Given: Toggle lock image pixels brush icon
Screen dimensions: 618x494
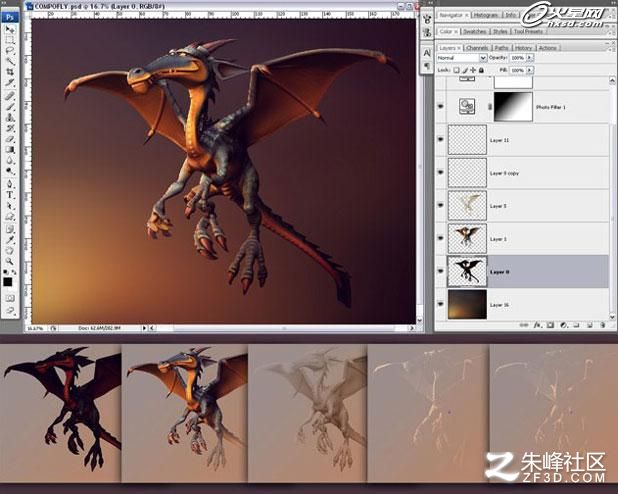Looking at the screenshot, I should coord(465,70).
